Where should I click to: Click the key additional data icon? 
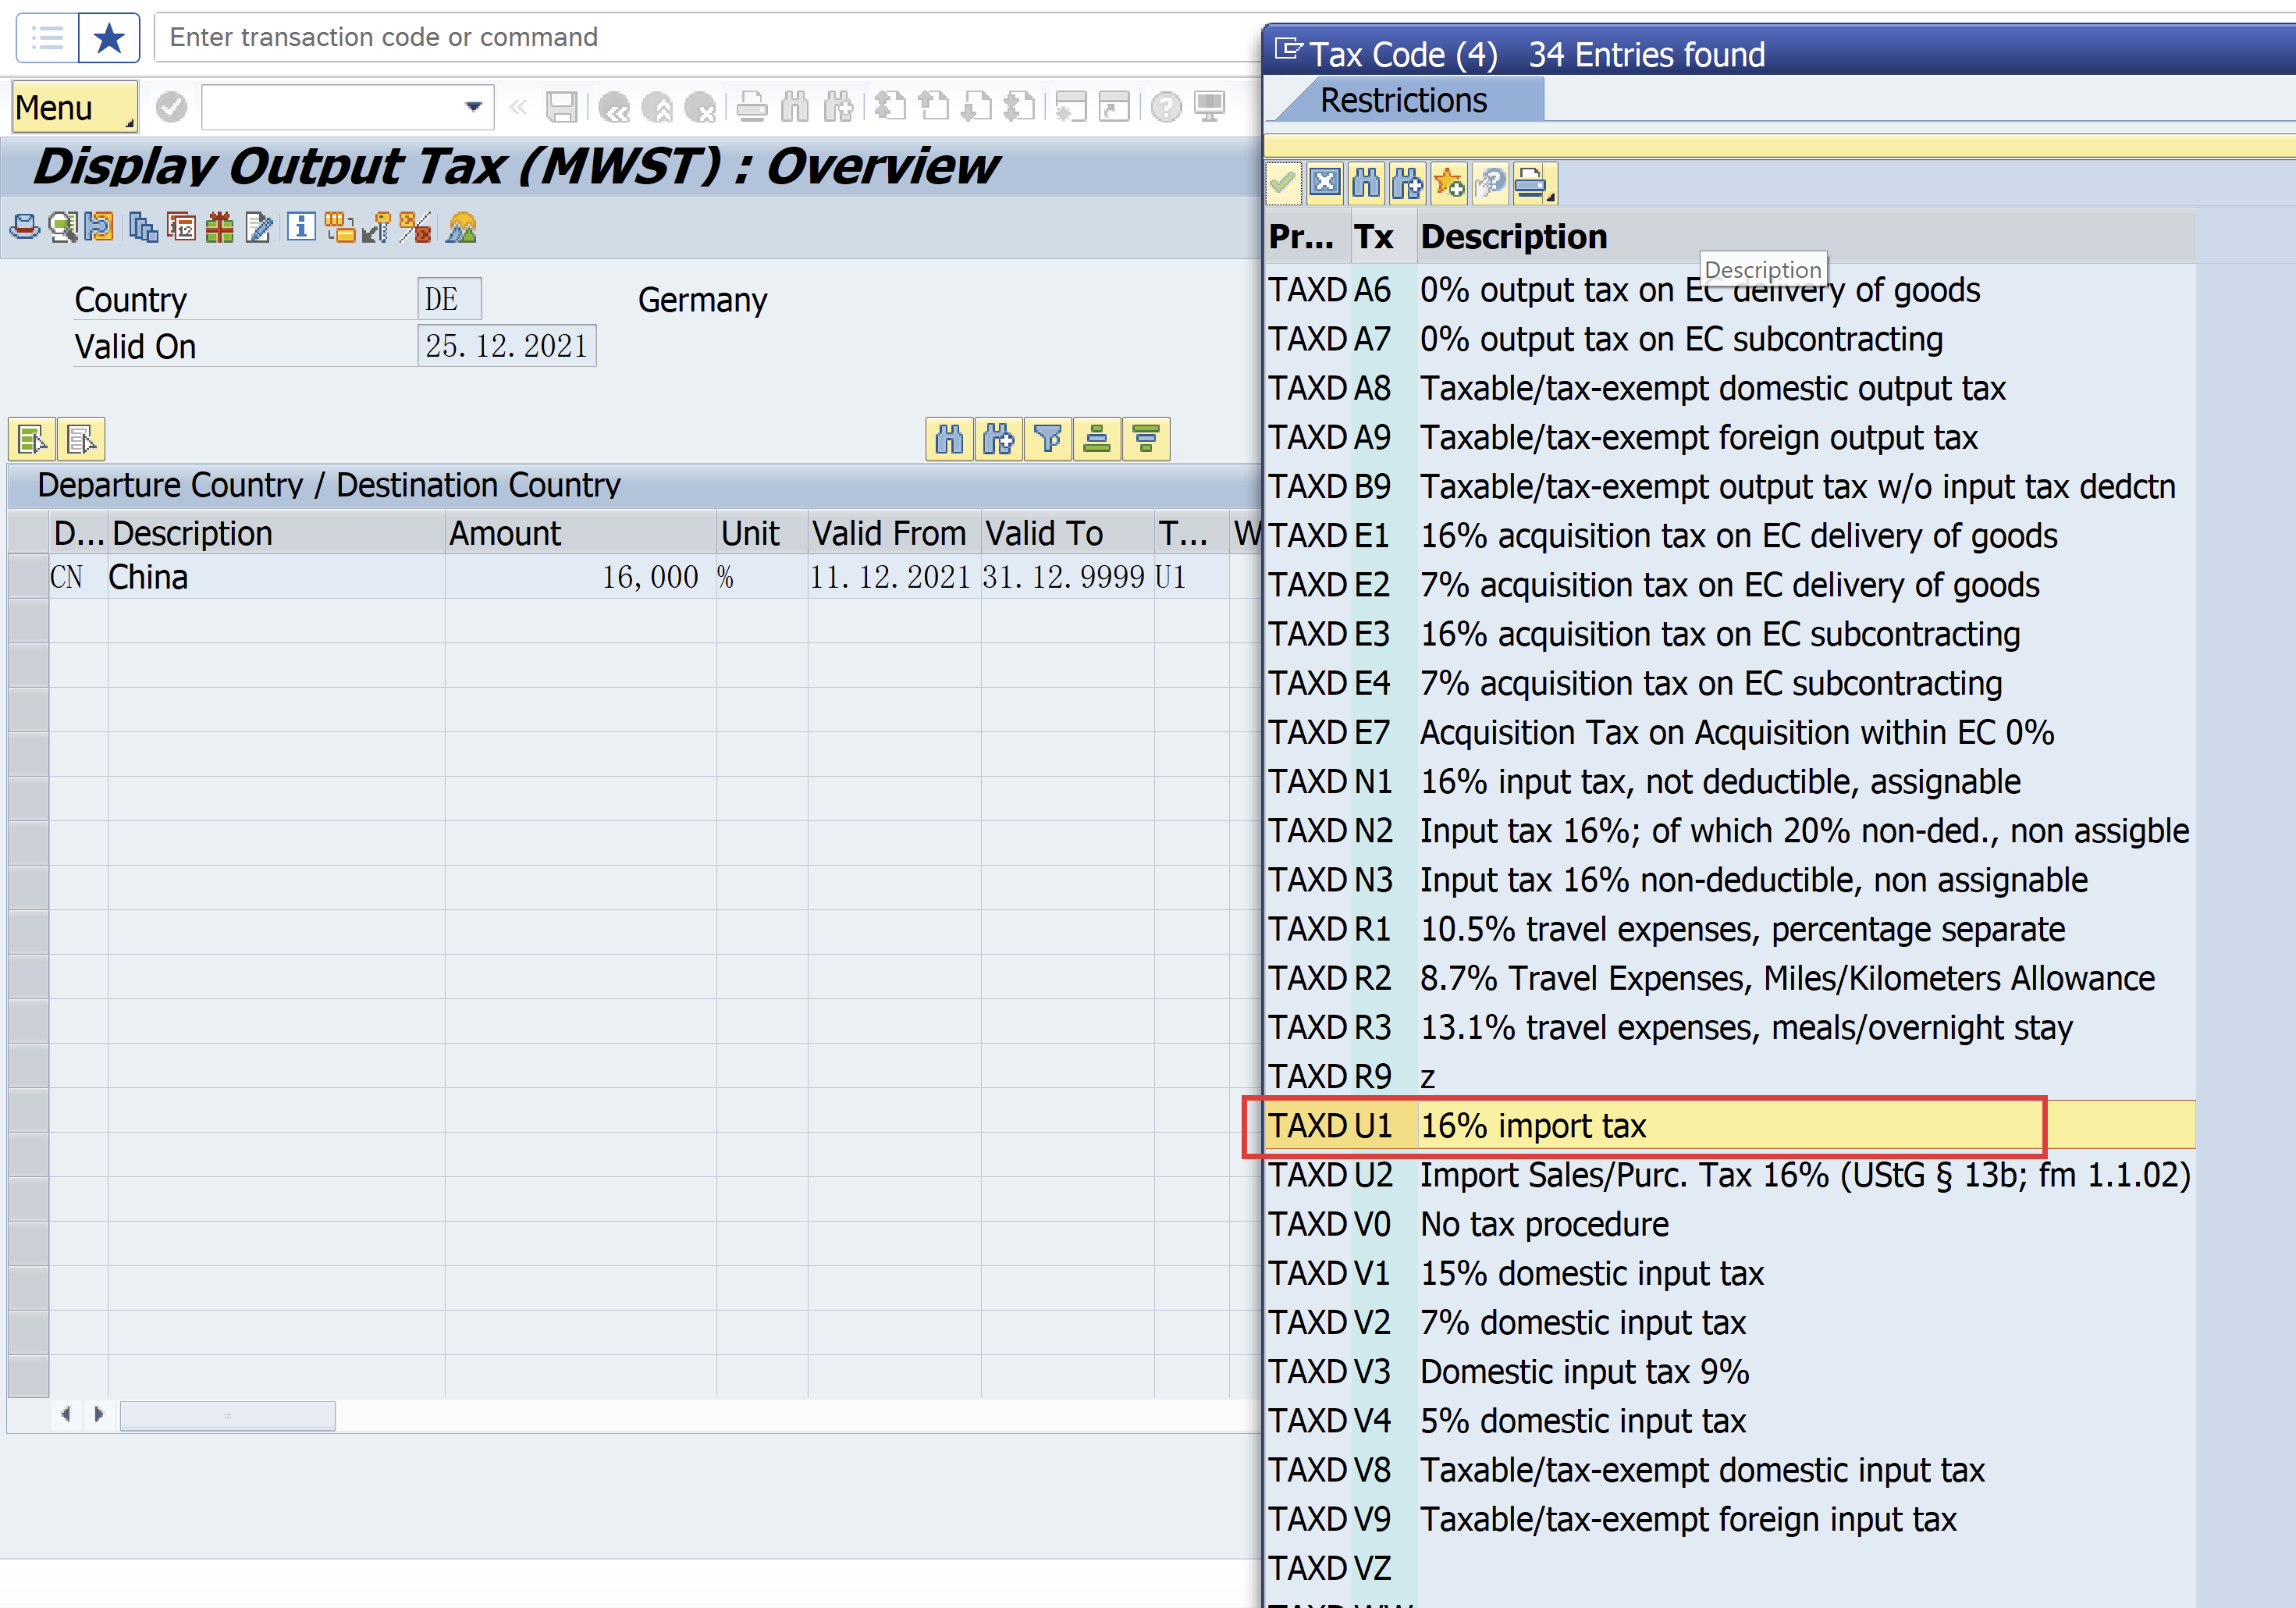point(377,228)
